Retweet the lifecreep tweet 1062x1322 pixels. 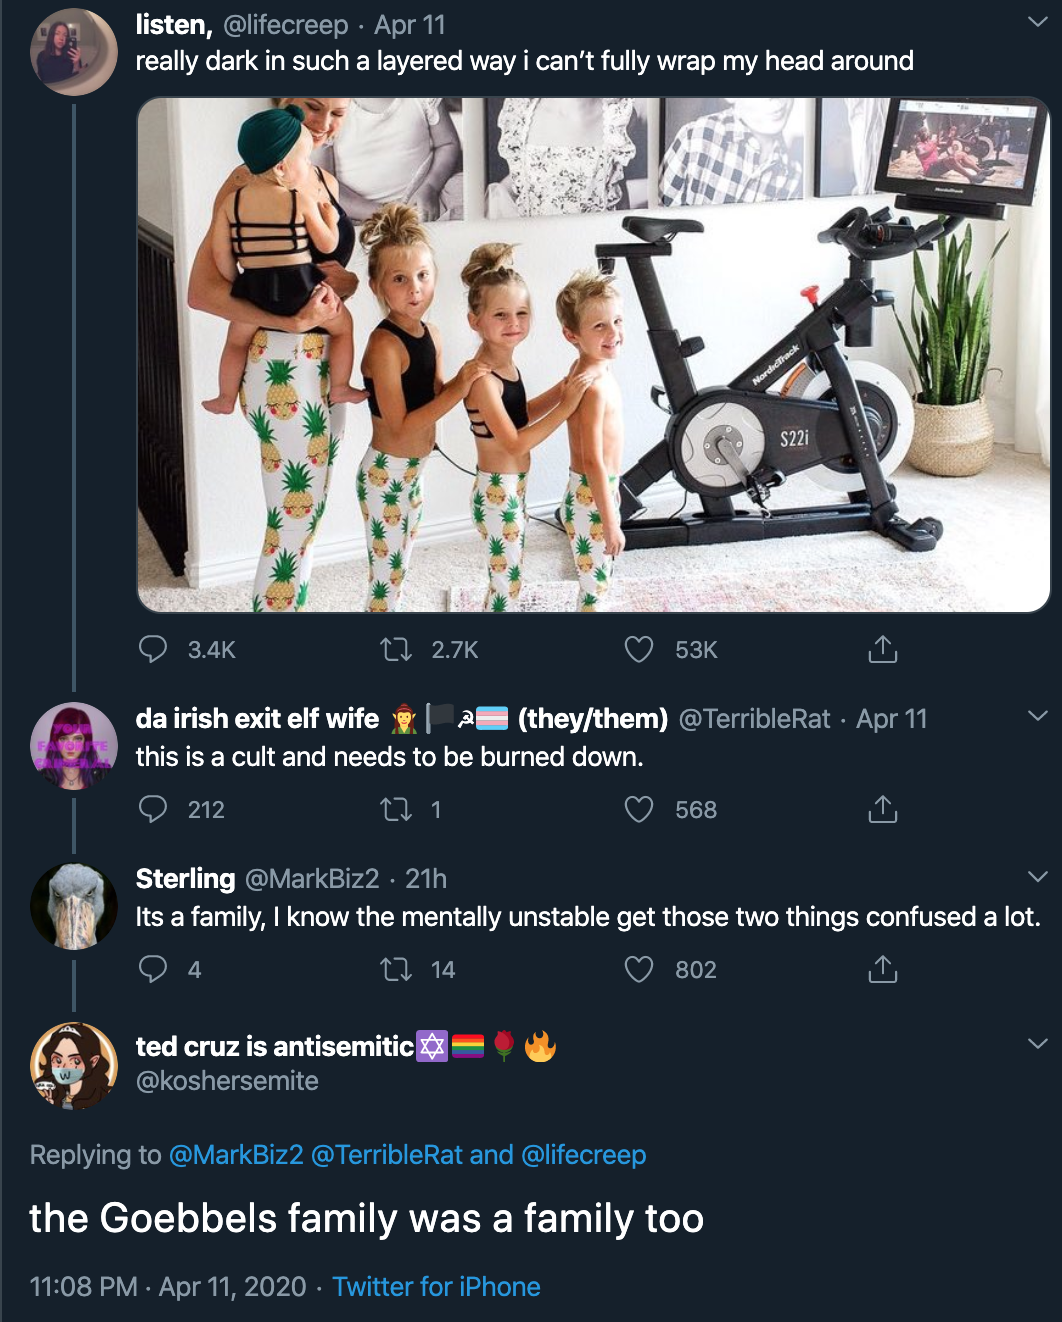click(396, 650)
